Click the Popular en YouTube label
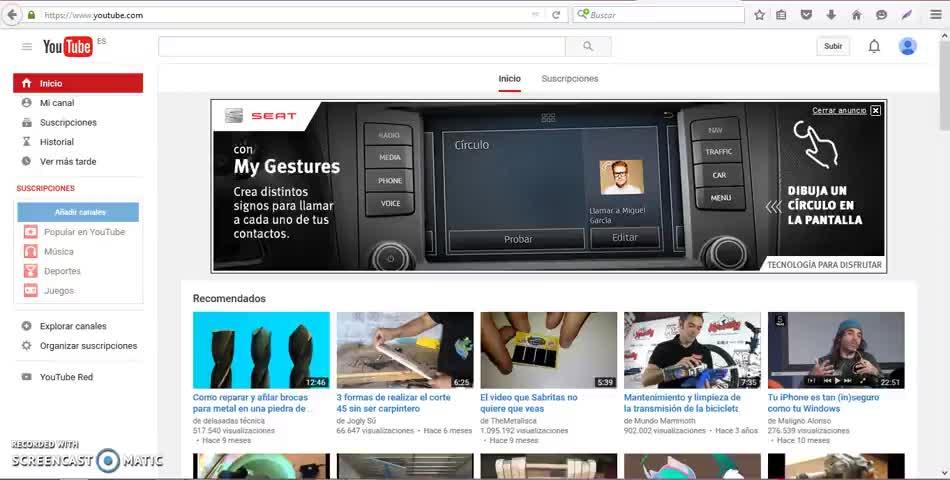 coord(84,232)
